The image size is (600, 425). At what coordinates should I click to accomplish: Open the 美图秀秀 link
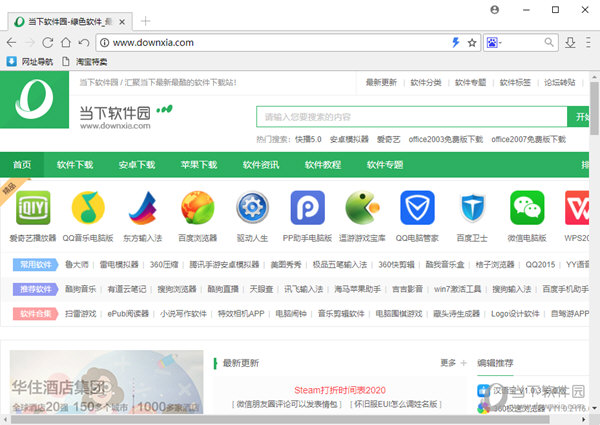coord(286,264)
